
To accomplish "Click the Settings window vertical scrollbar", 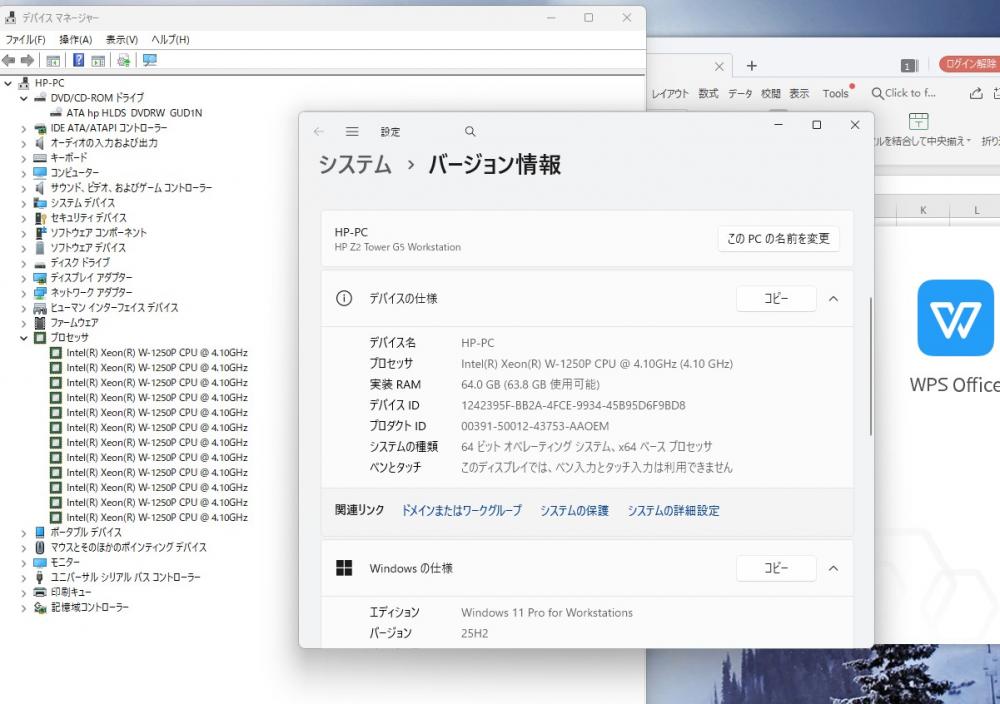I will 870,366.
